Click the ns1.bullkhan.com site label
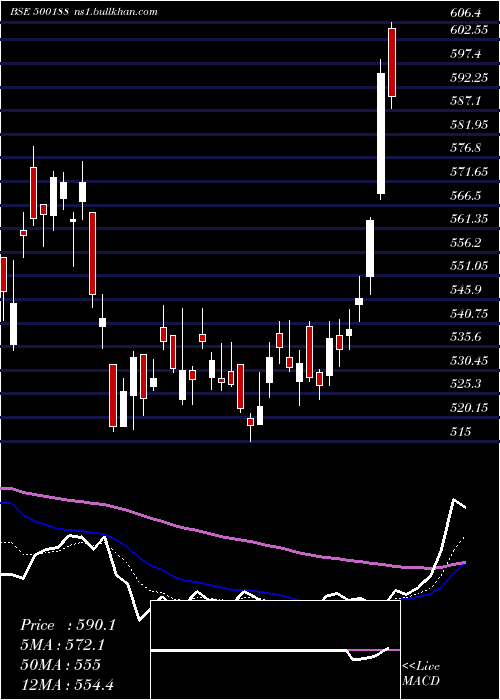The width and height of the screenshot is (500, 700). coord(115,12)
